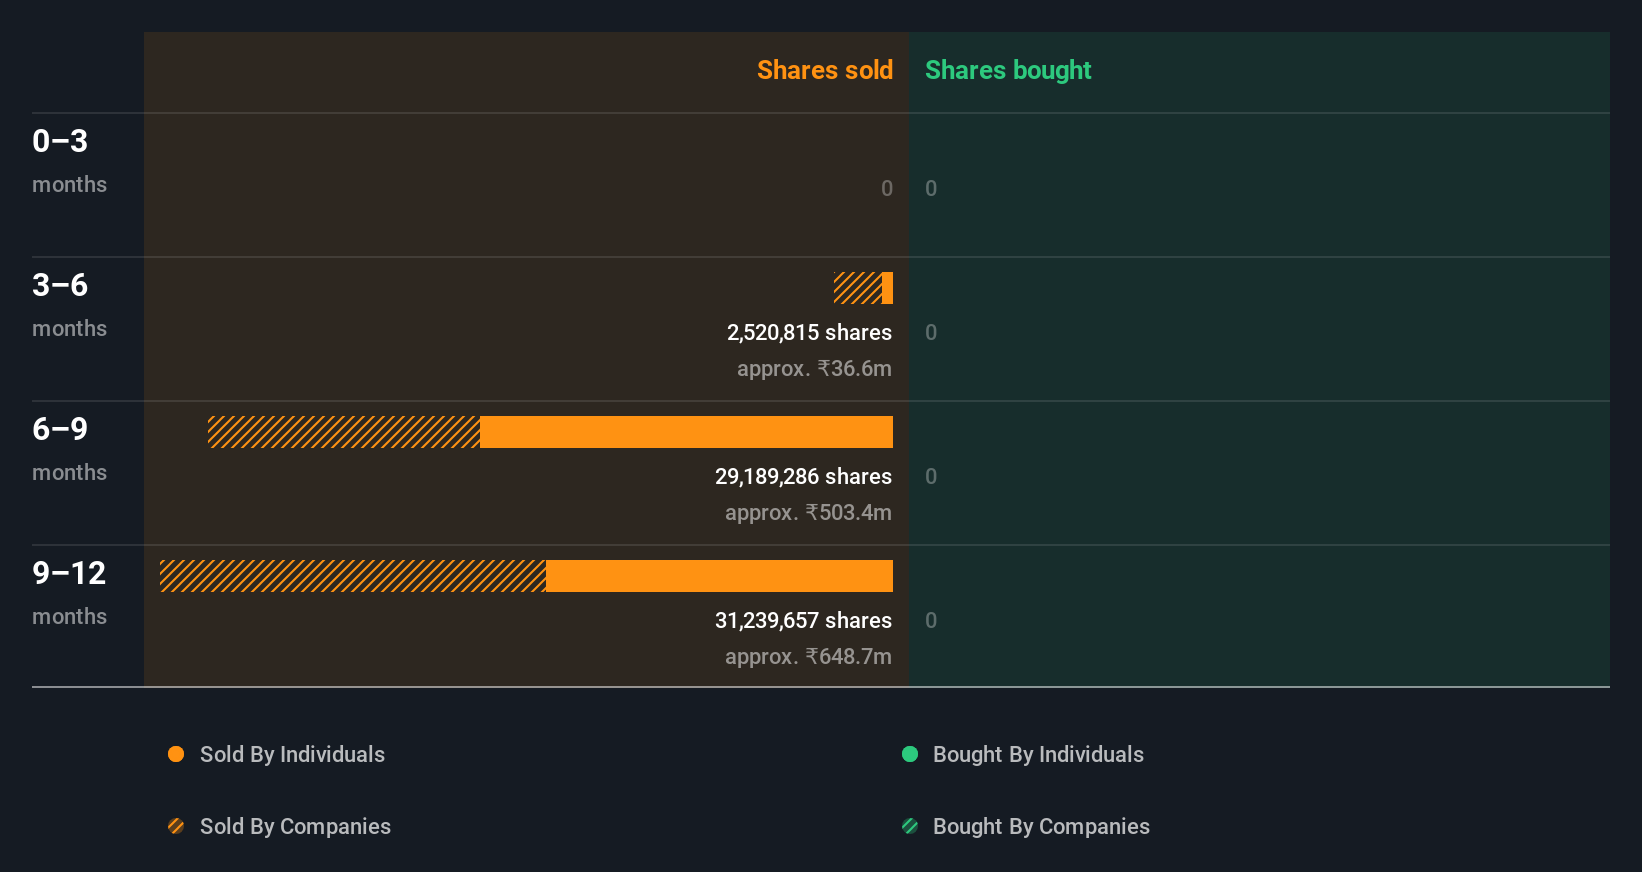Click the 3–6 months row label
This screenshot has width=1642, height=872.
point(69,305)
